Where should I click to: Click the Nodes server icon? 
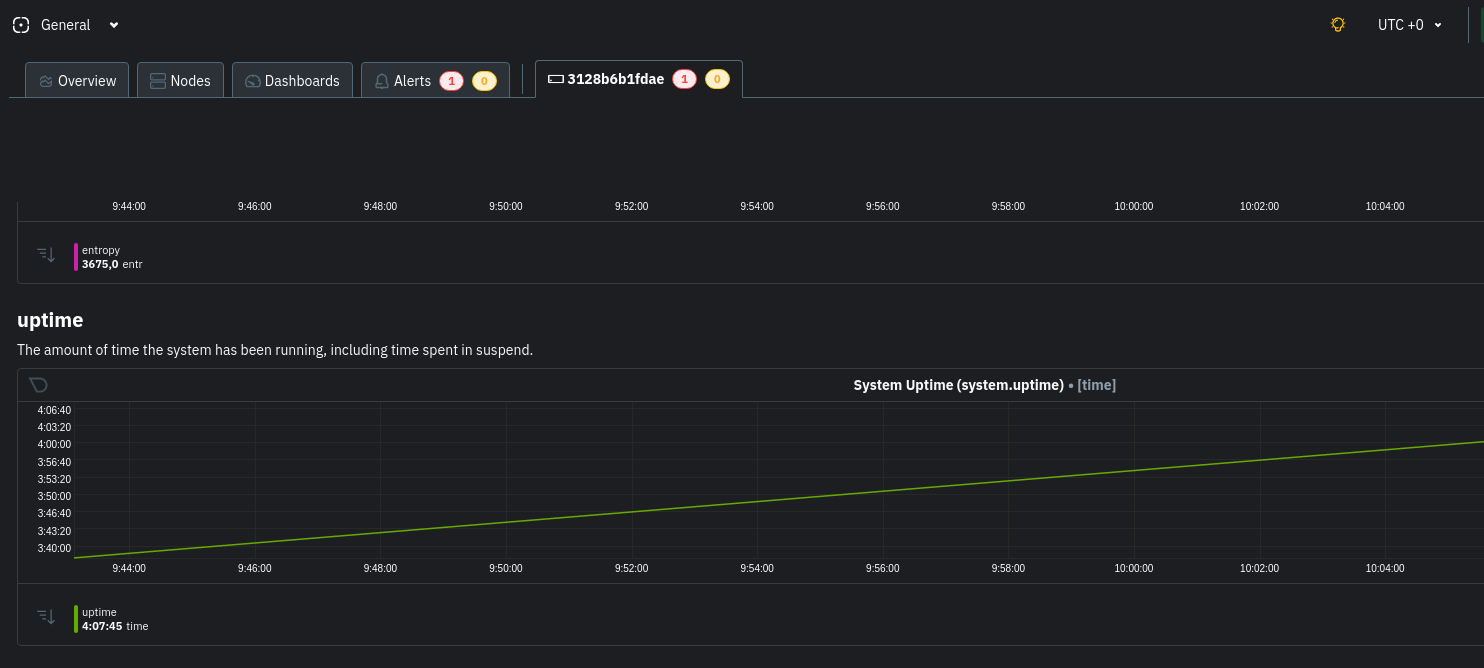point(158,81)
